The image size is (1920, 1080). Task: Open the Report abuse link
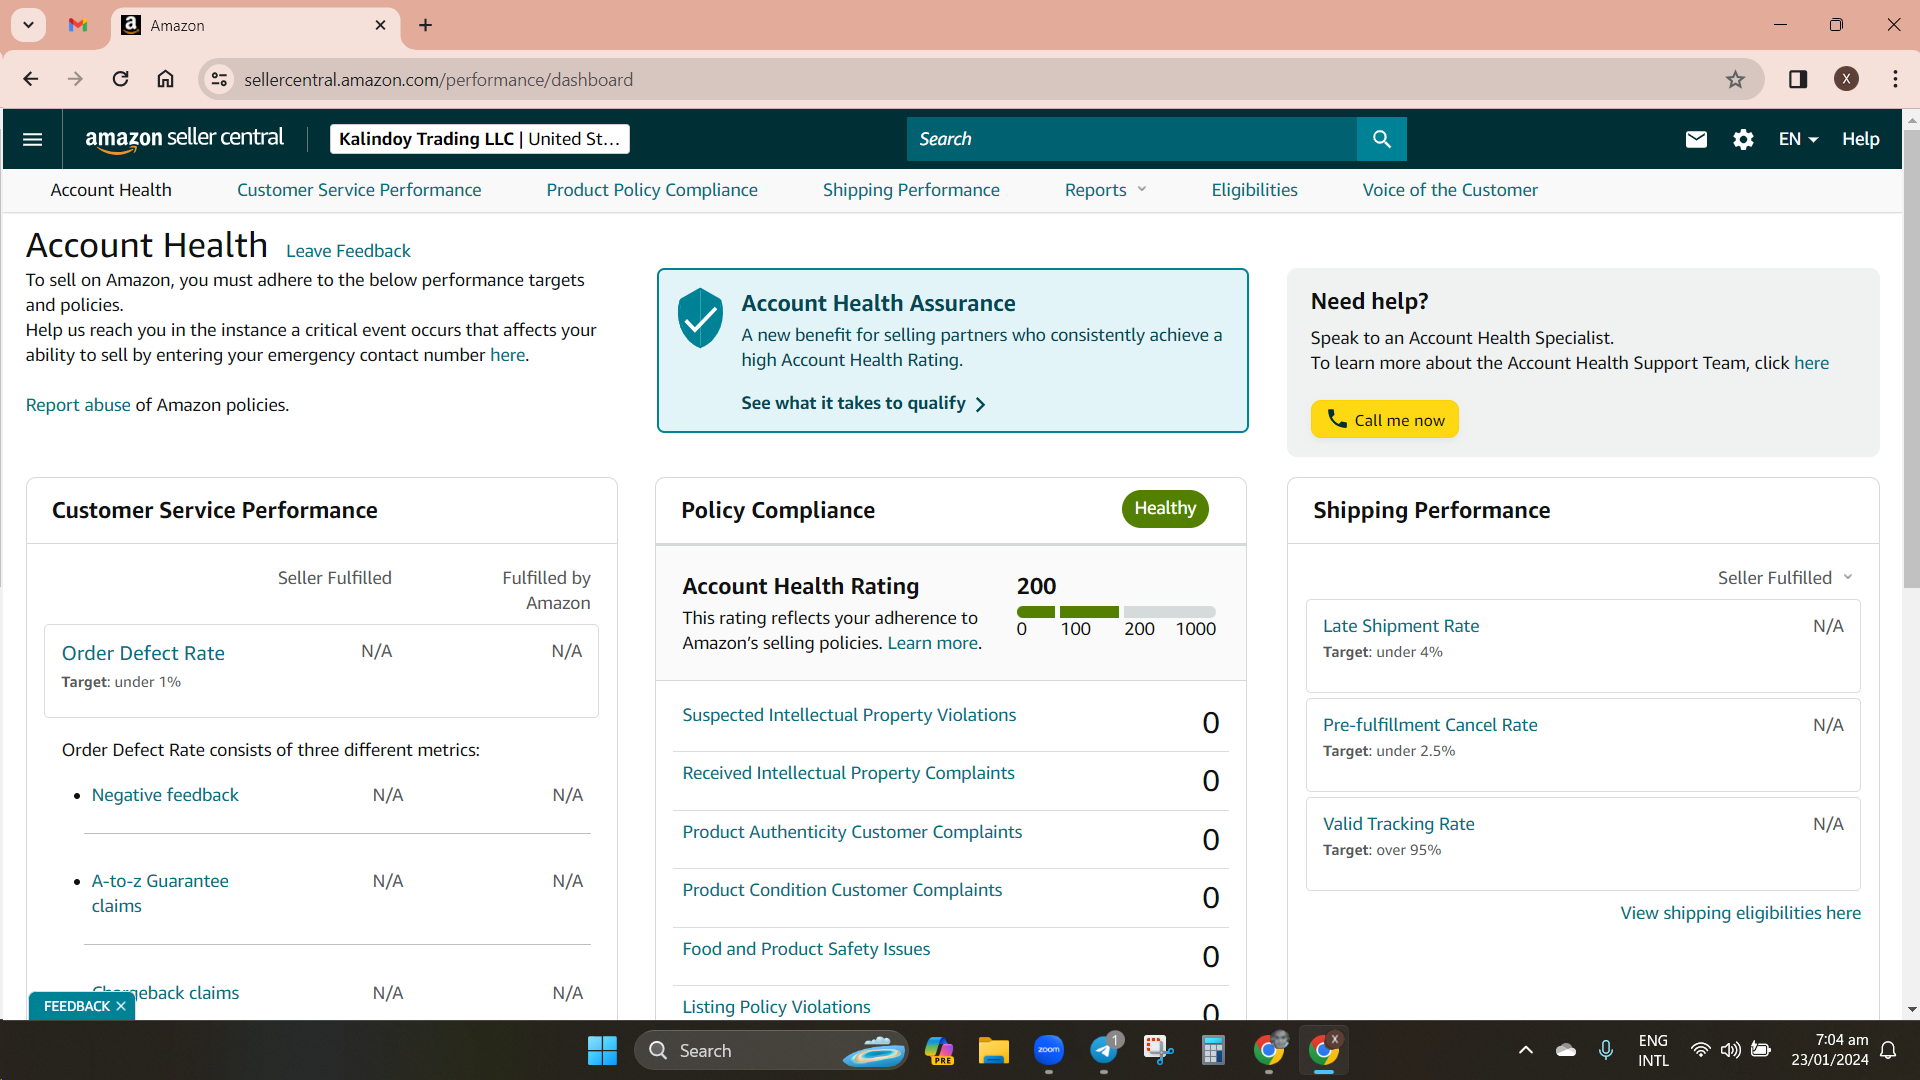tap(78, 405)
